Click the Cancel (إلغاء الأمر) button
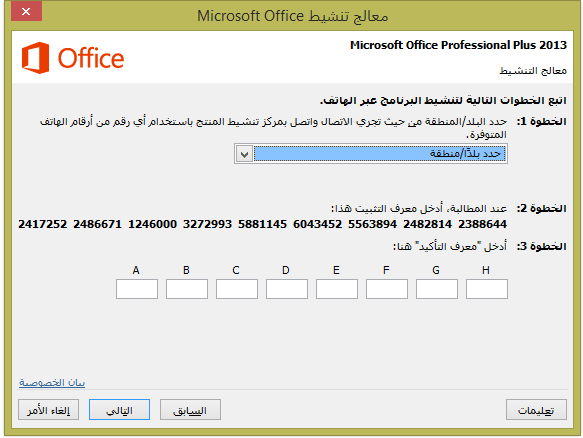The height and width of the screenshot is (438, 583). 48,410
